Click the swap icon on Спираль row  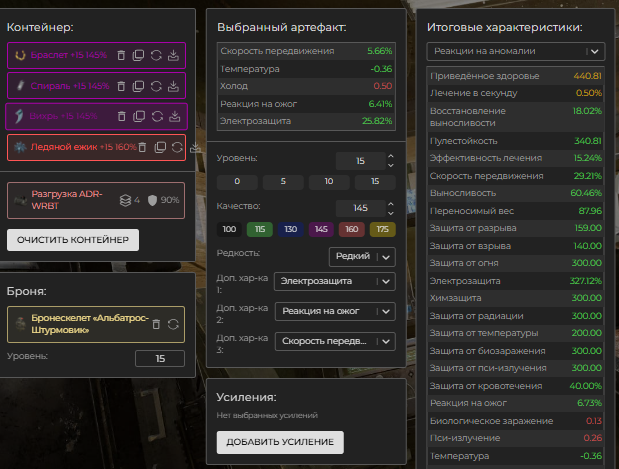156,86
